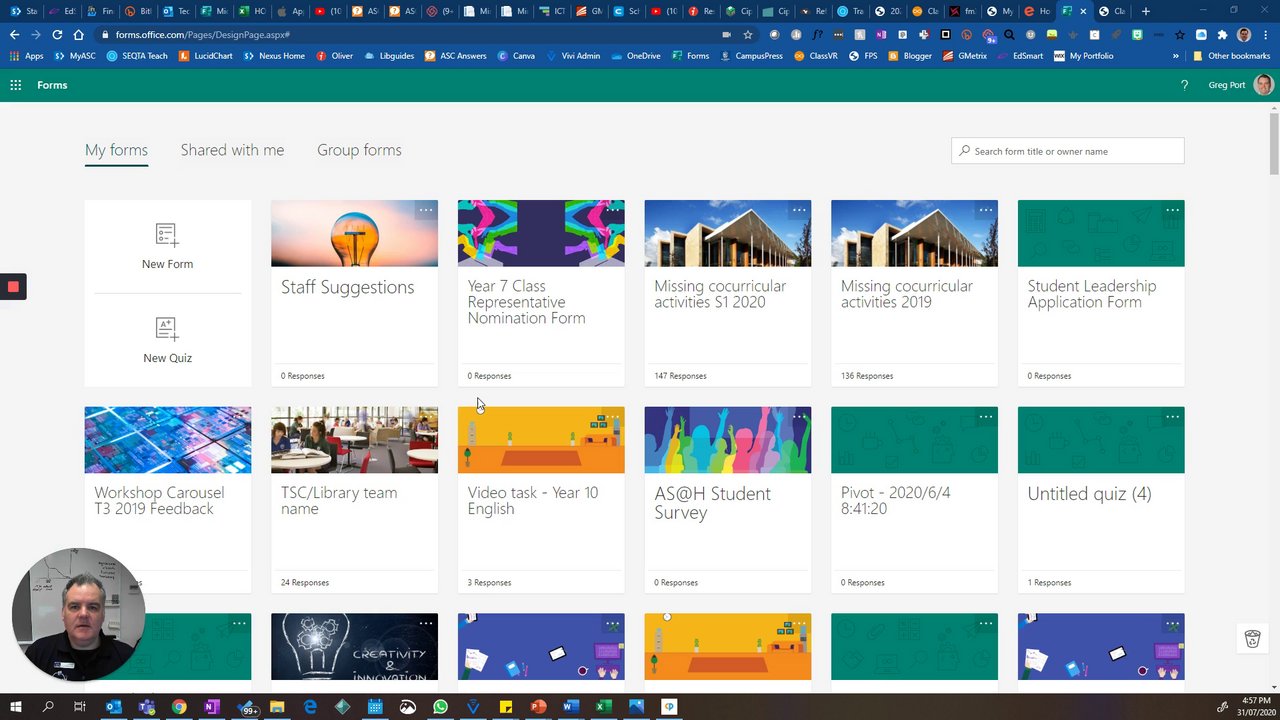Go back in the browser

tap(14, 35)
